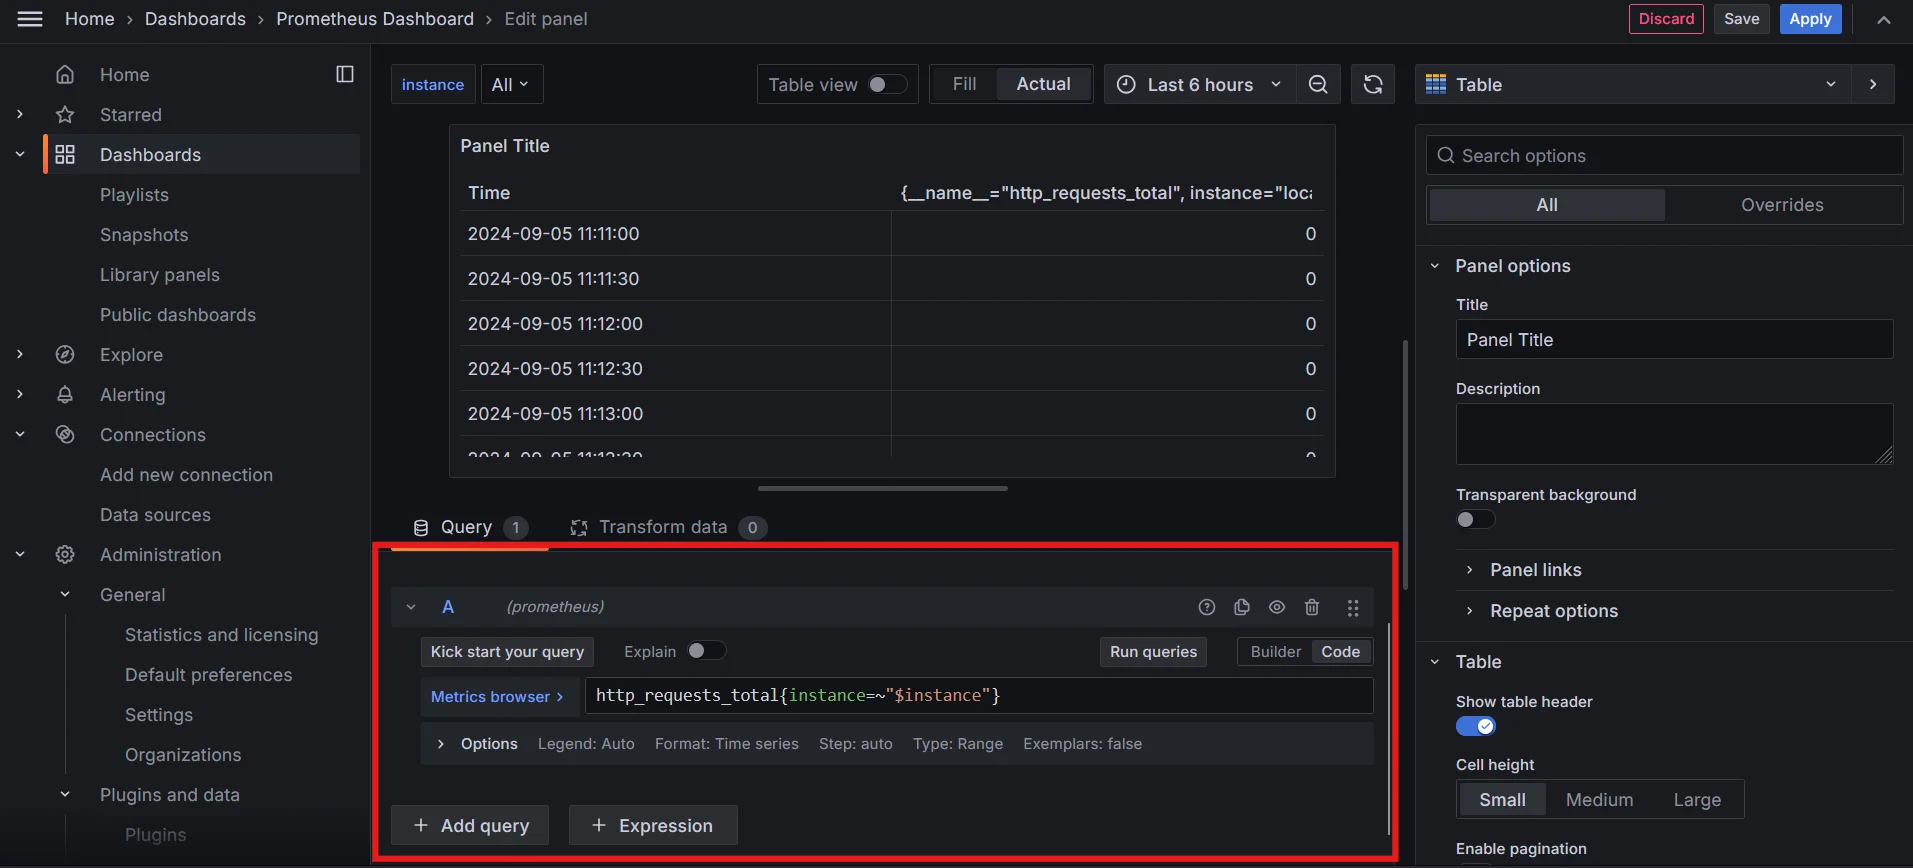Apply panel changes
Screen dimensions: 1913x868
click(1810, 19)
